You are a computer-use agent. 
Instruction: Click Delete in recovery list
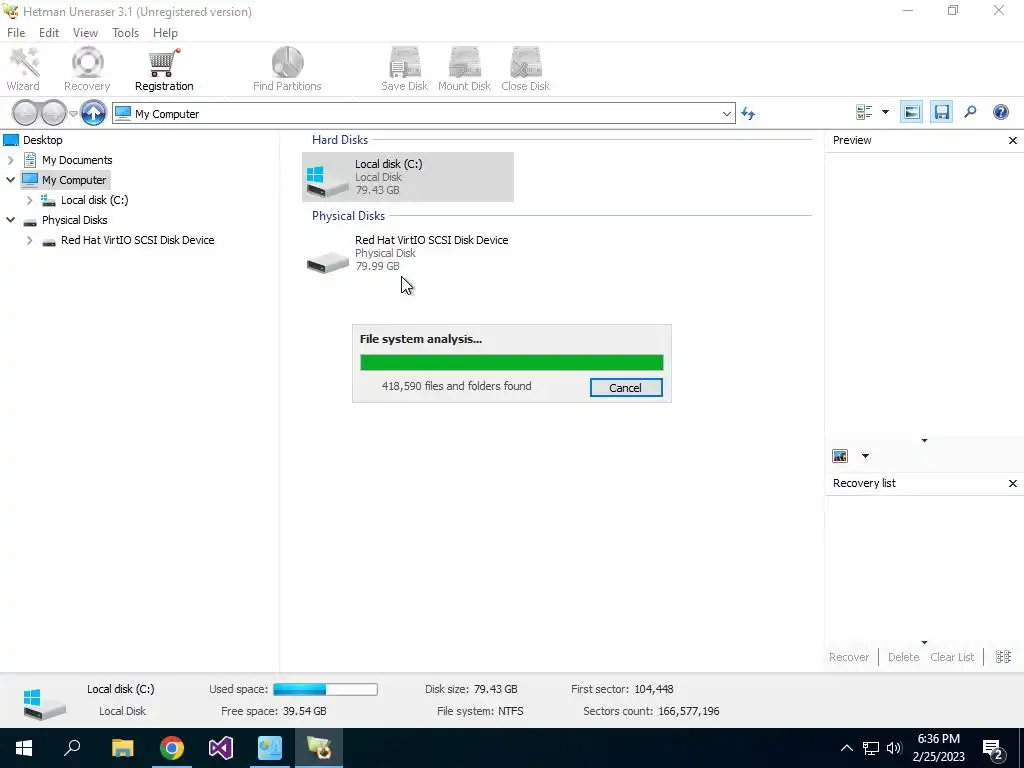tap(903, 657)
